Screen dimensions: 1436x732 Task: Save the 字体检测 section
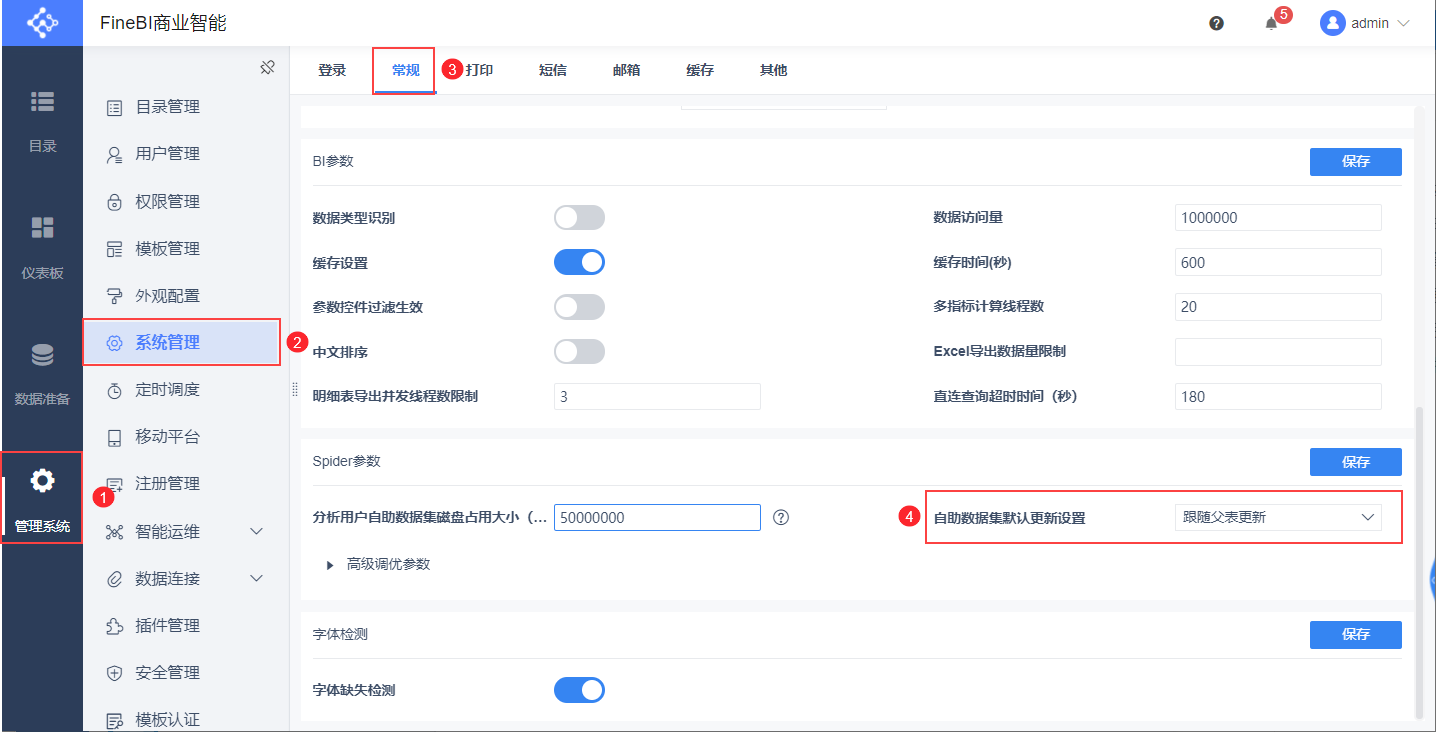[x=1356, y=635]
